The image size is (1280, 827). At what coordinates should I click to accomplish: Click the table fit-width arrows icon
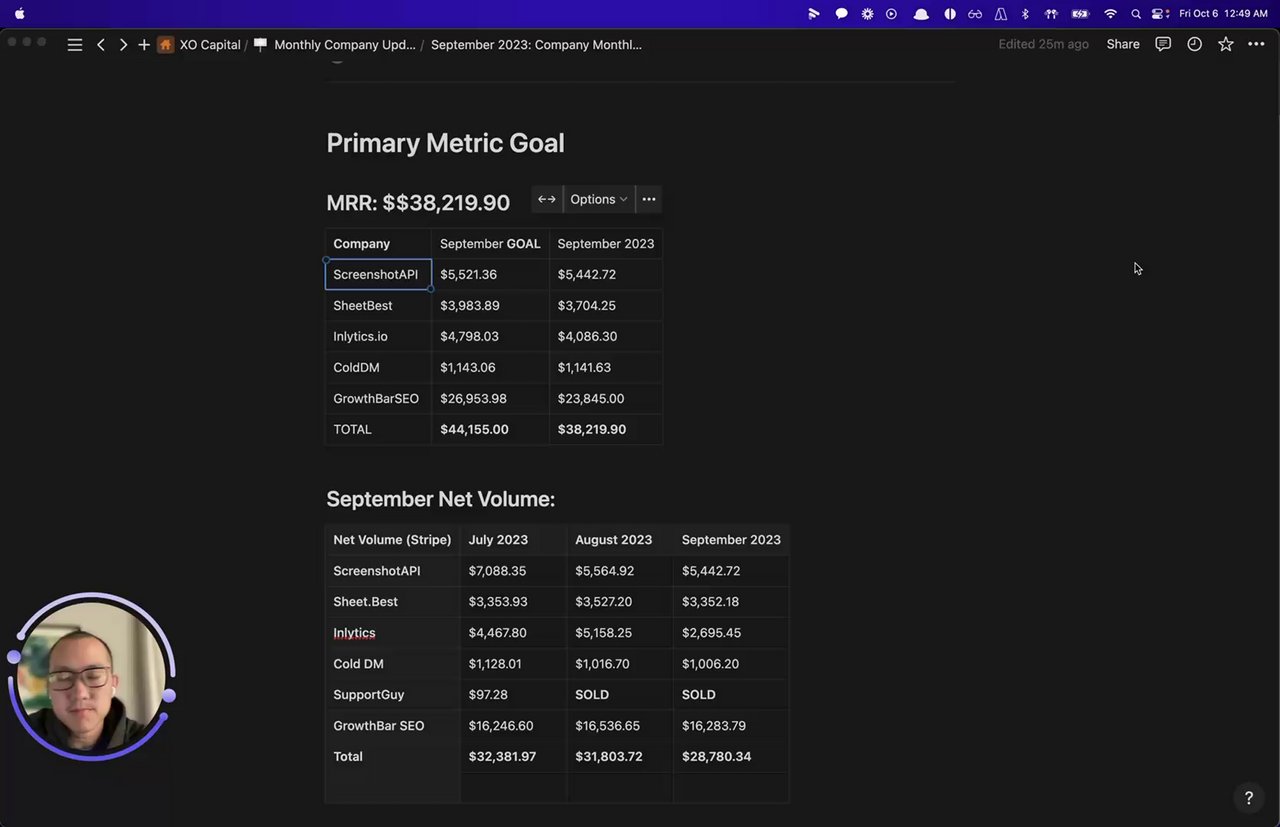point(547,199)
